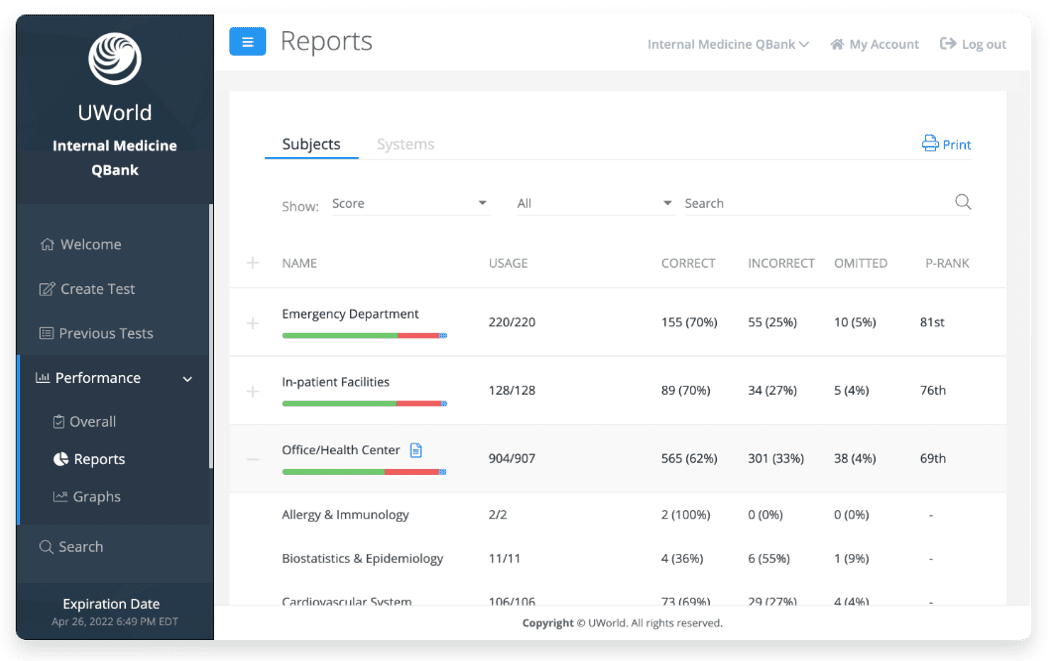The width and height of the screenshot is (1055, 661).
Task: Click the Log out link
Action: click(x=973, y=44)
